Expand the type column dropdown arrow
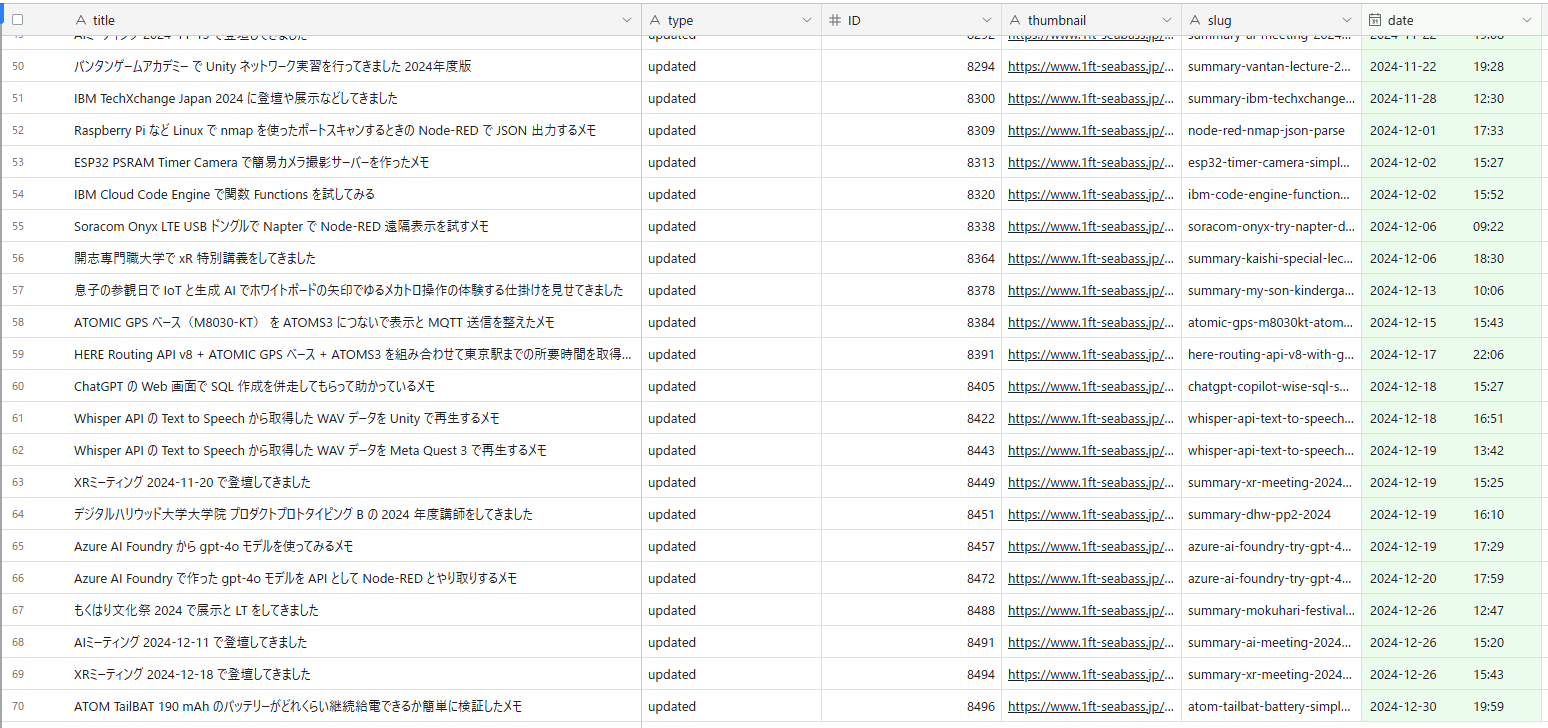Image resolution: width=1548 pixels, height=728 pixels. click(x=807, y=20)
